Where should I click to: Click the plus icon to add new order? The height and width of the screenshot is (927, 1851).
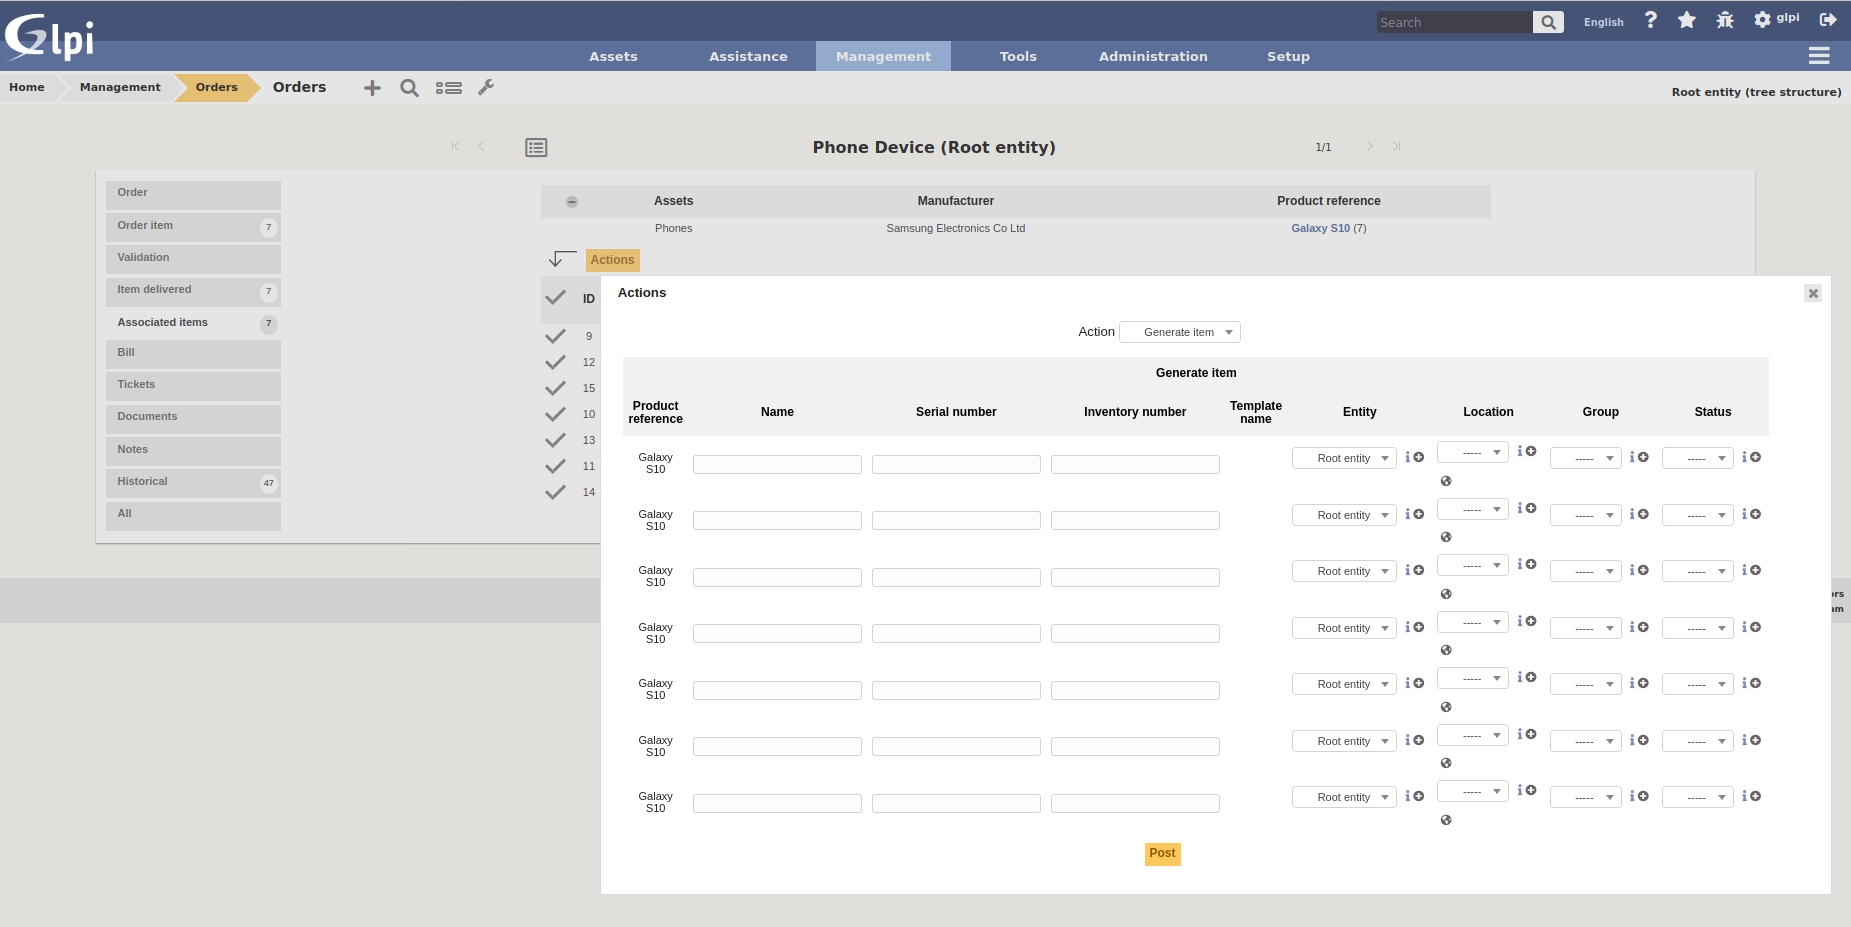(x=372, y=88)
